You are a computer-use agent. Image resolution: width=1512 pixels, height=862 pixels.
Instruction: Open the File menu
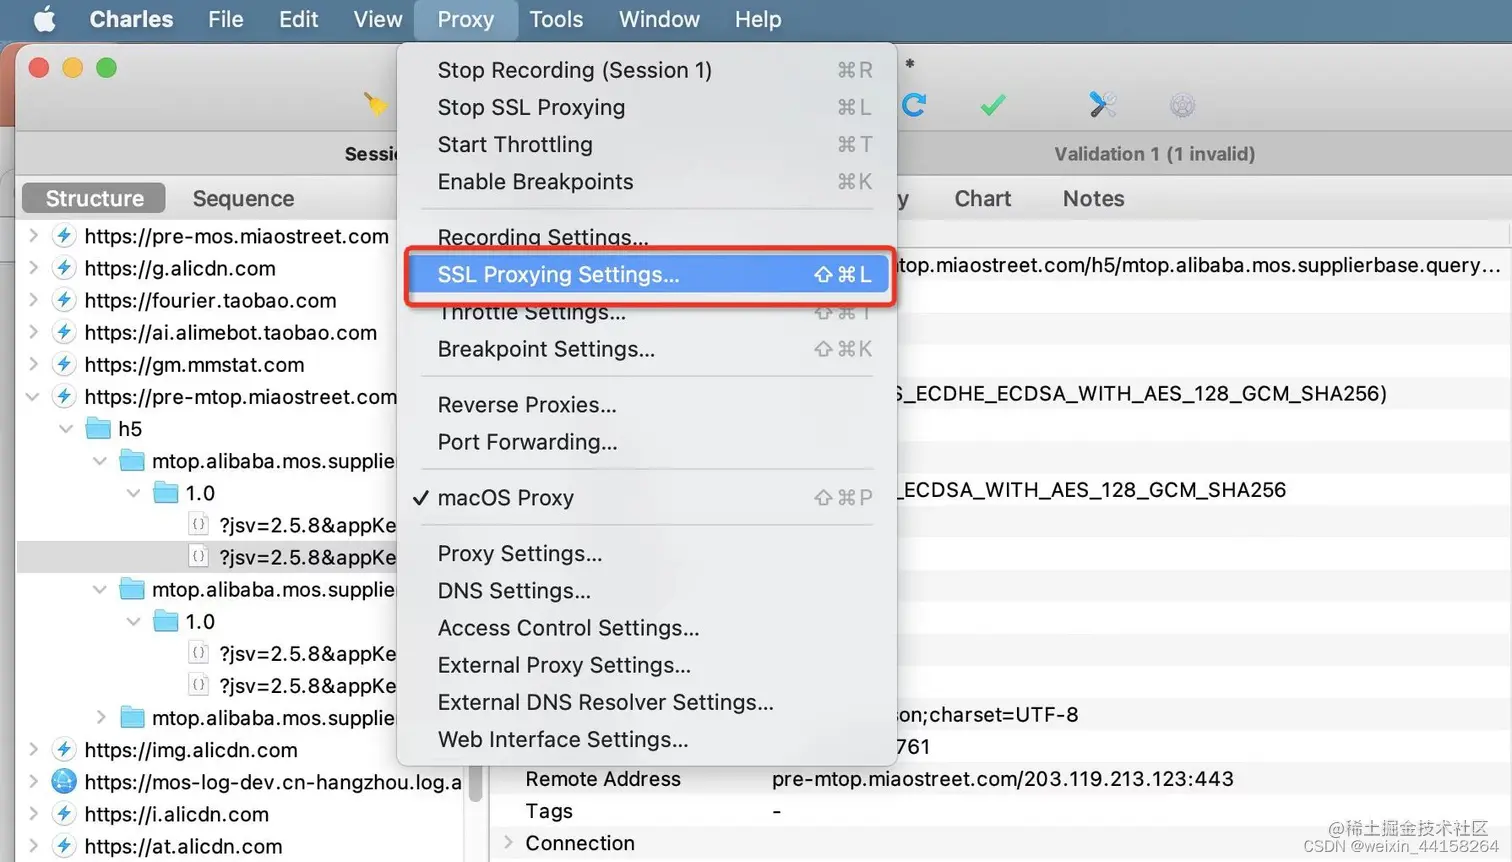pyautogui.click(x=226, y=19)
